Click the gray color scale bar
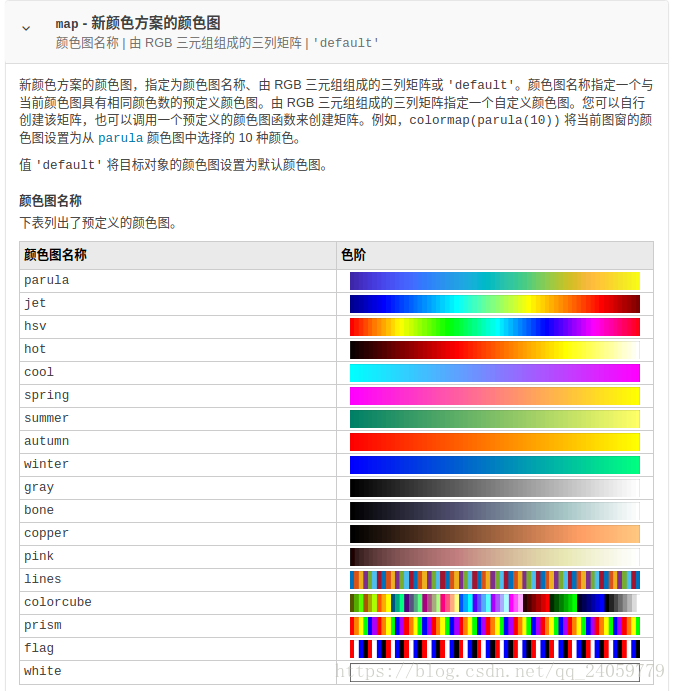The height and width of the screenshot is (691, 676). pyautogui.click(x=494, y=488)
